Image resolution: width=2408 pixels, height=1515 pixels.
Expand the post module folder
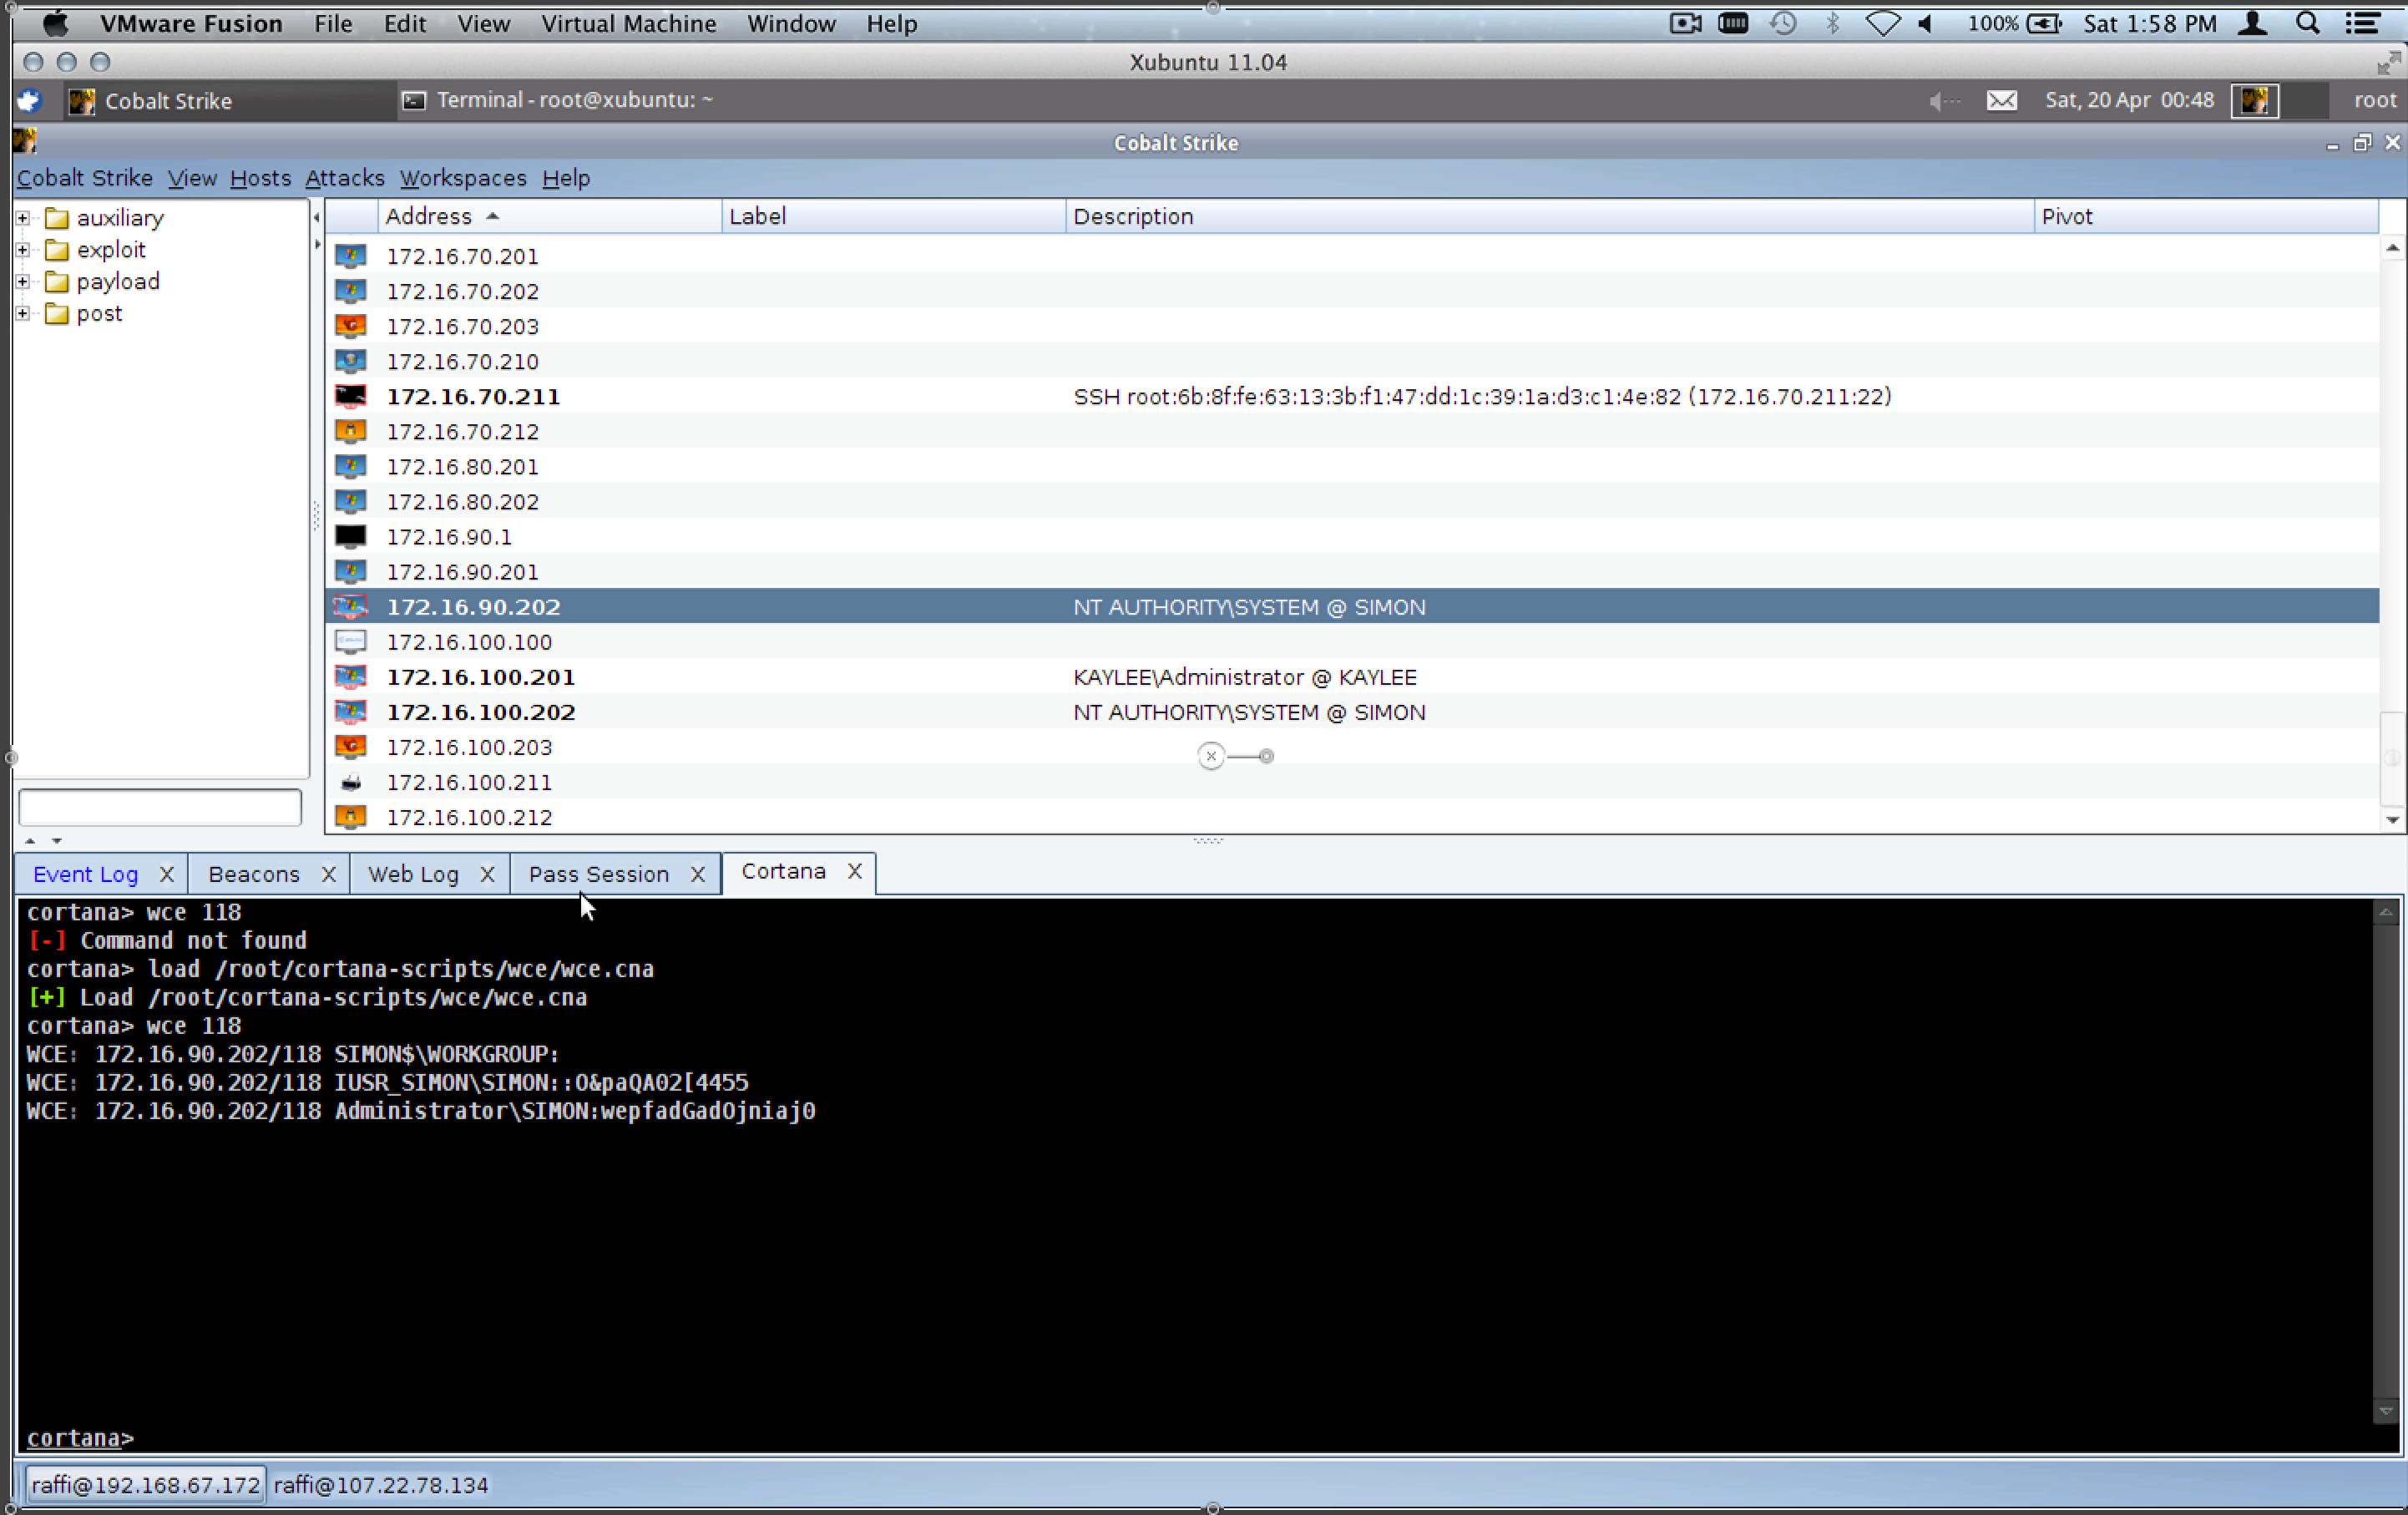tap(23, 314)
